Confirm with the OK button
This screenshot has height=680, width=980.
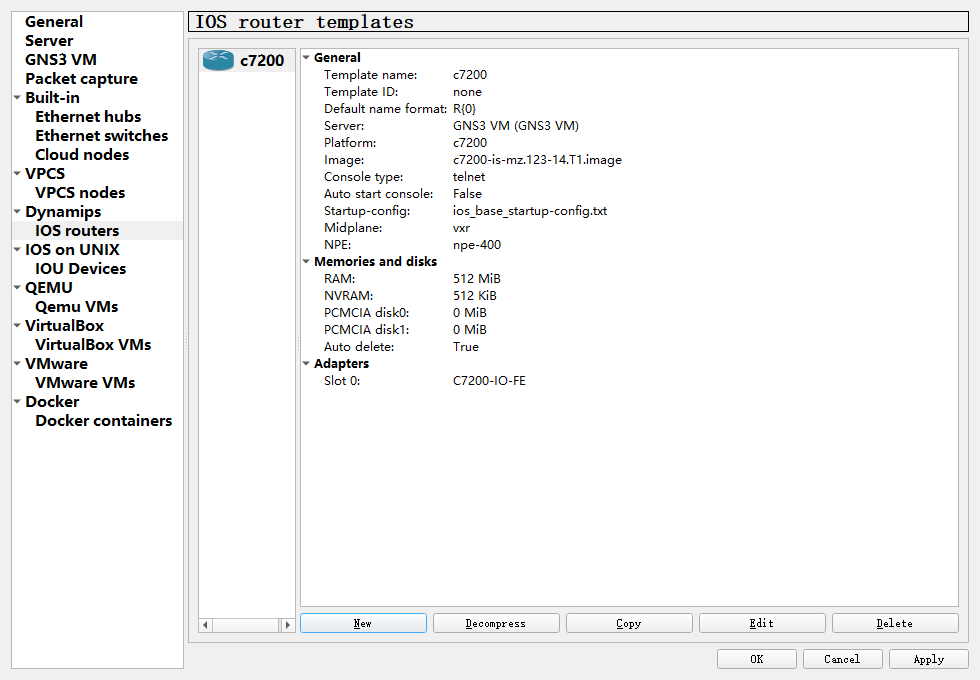[x=757, y=659]
